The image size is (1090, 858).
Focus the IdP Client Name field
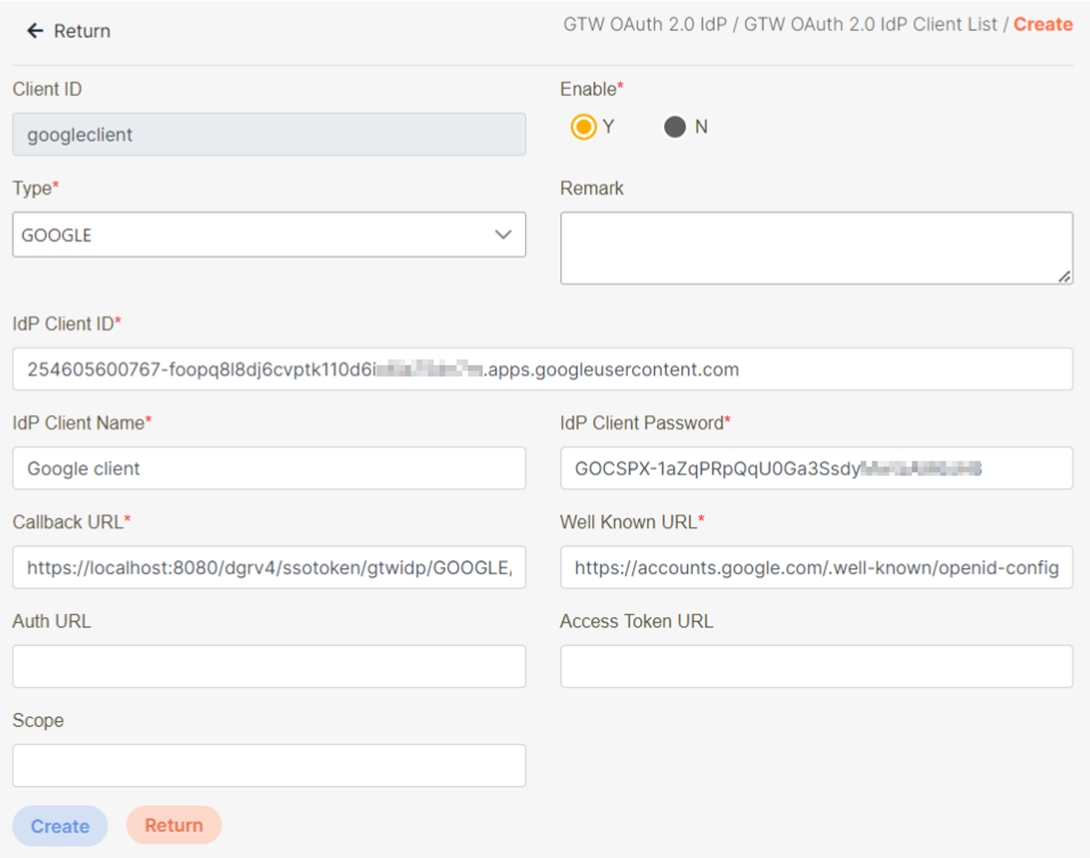[268, 469]
